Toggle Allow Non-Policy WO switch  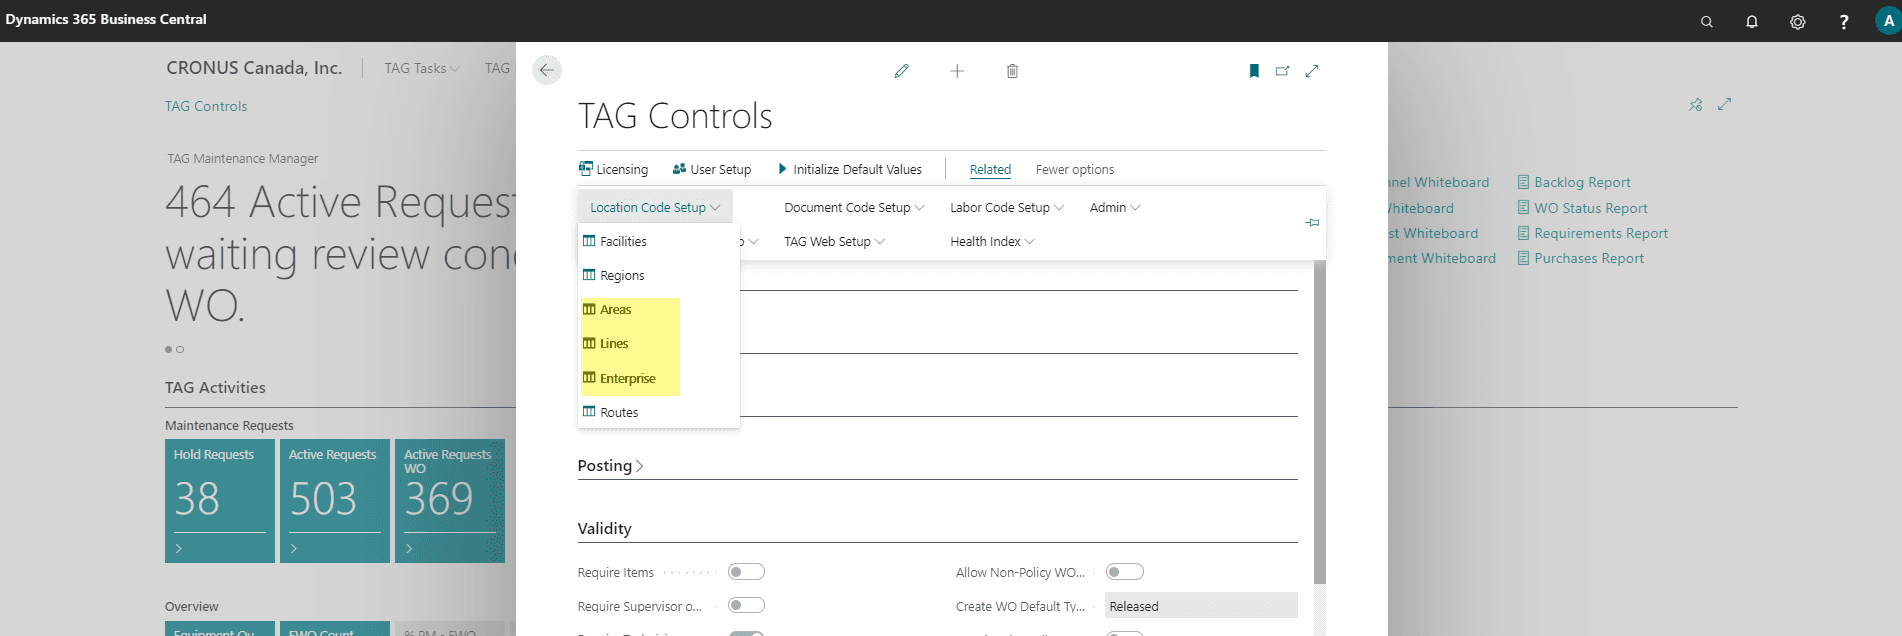click(1125, 572)
